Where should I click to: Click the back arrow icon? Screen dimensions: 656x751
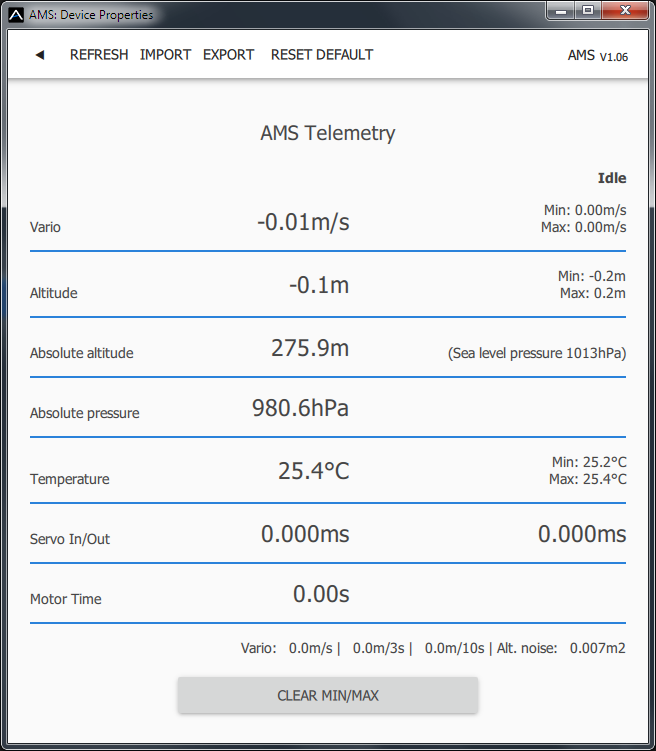tap(40, 55)
